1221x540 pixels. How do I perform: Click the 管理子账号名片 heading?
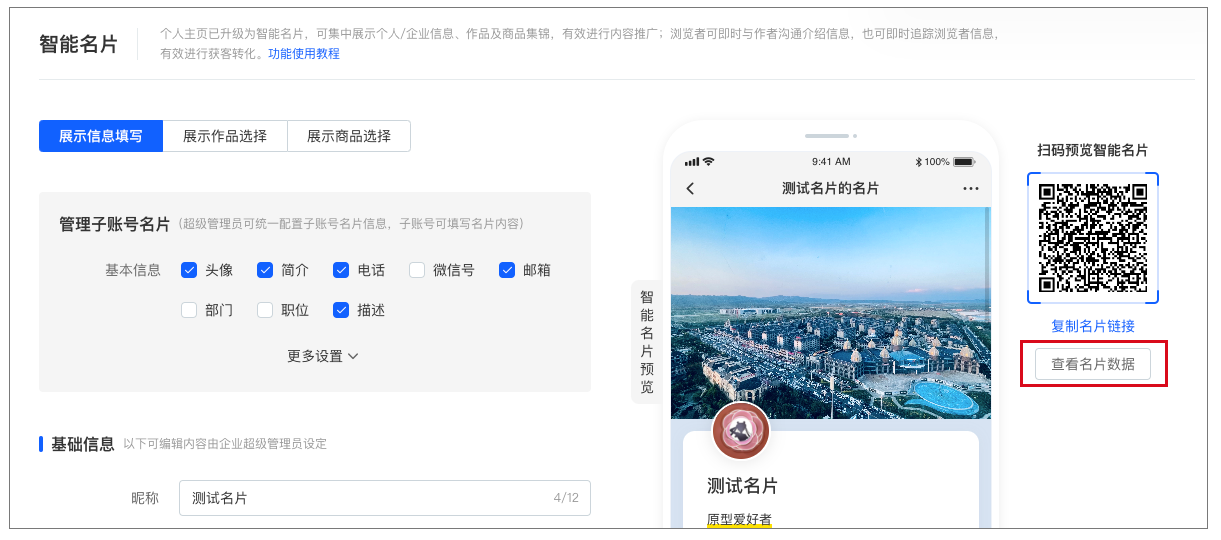tap(115, 224)
